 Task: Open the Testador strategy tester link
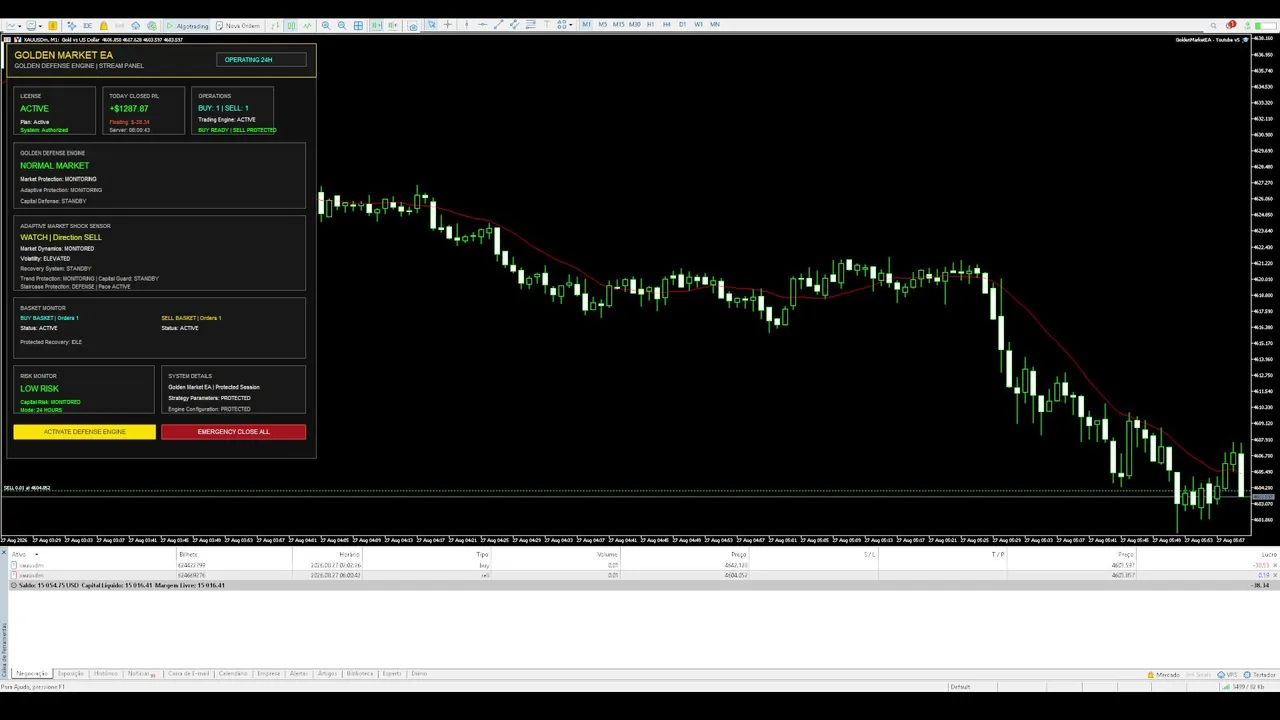(1260, 675)
